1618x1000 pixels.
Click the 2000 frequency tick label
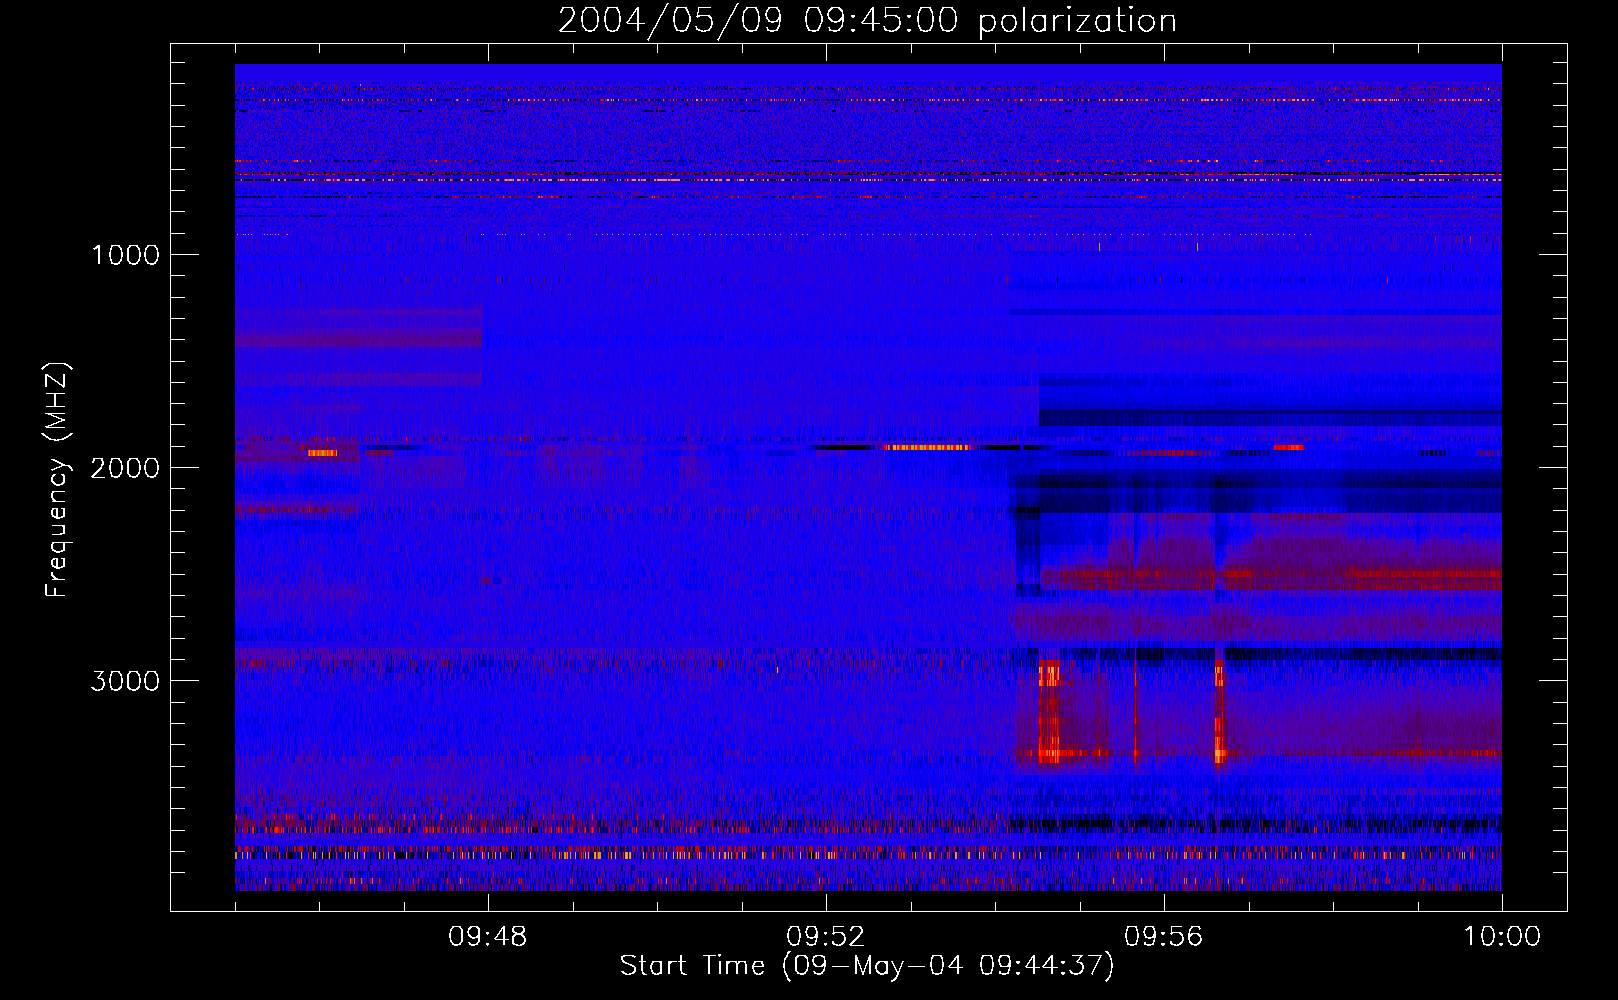[x=125, y=468]
